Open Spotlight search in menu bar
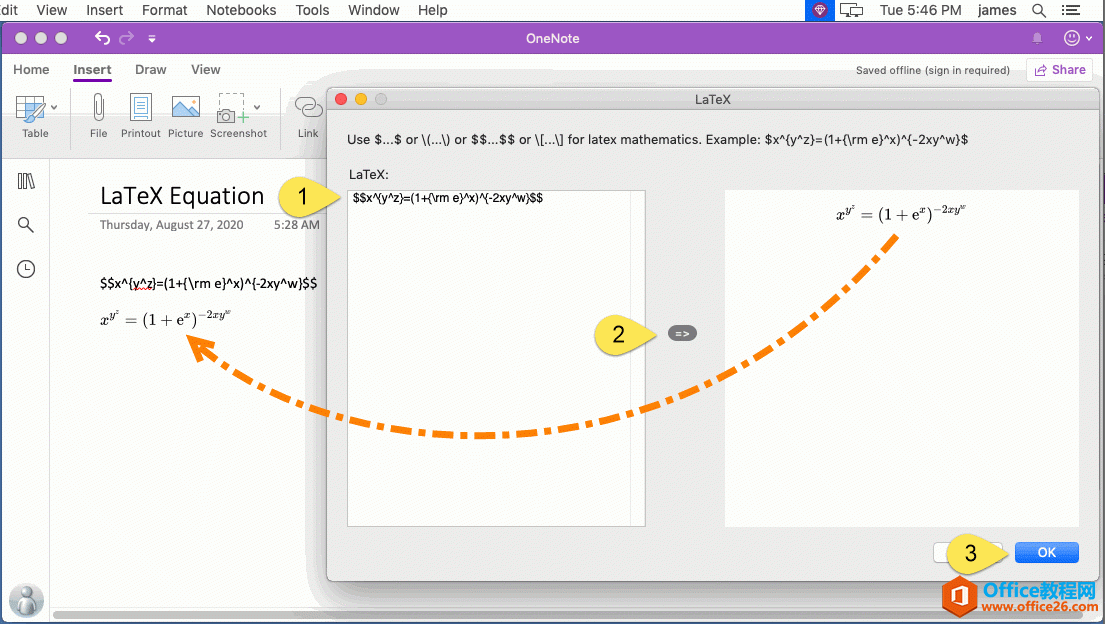Screen dimensions: 1105x624 coord(1039,10)
